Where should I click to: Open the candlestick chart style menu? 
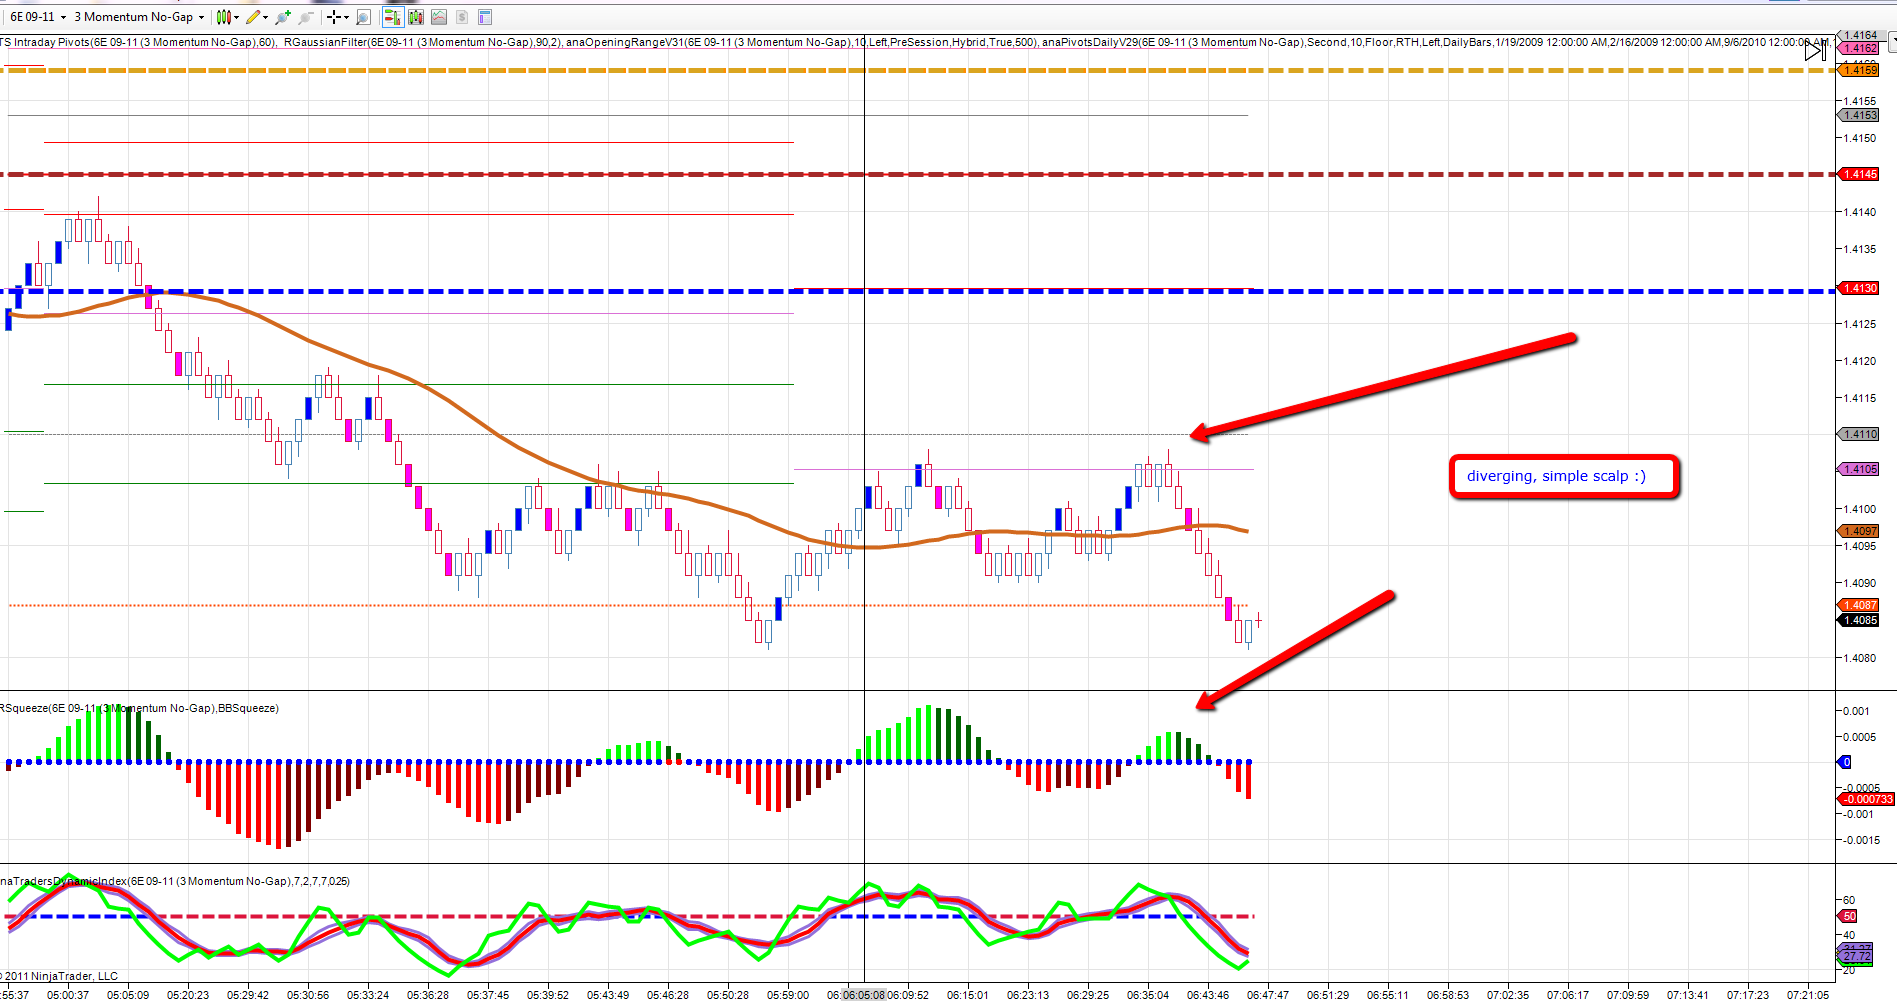pos(228,17)
